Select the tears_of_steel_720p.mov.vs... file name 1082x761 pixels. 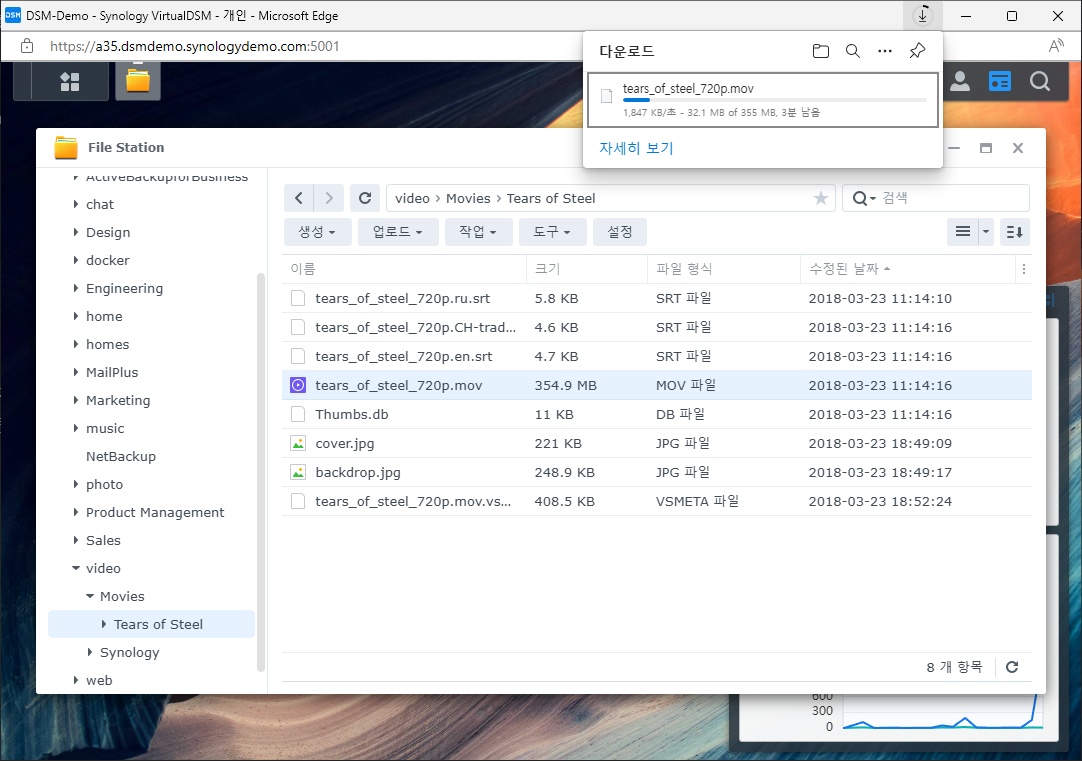(x=413, y=502)
